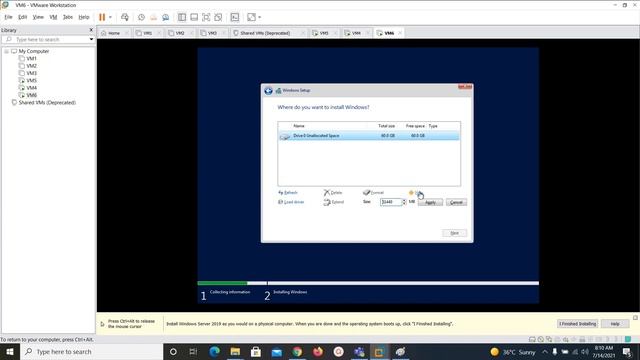The height and width of the screenshot is (360, 640).
Task: Click the Refresh link in Windows Setup
Action: (288, 193)
